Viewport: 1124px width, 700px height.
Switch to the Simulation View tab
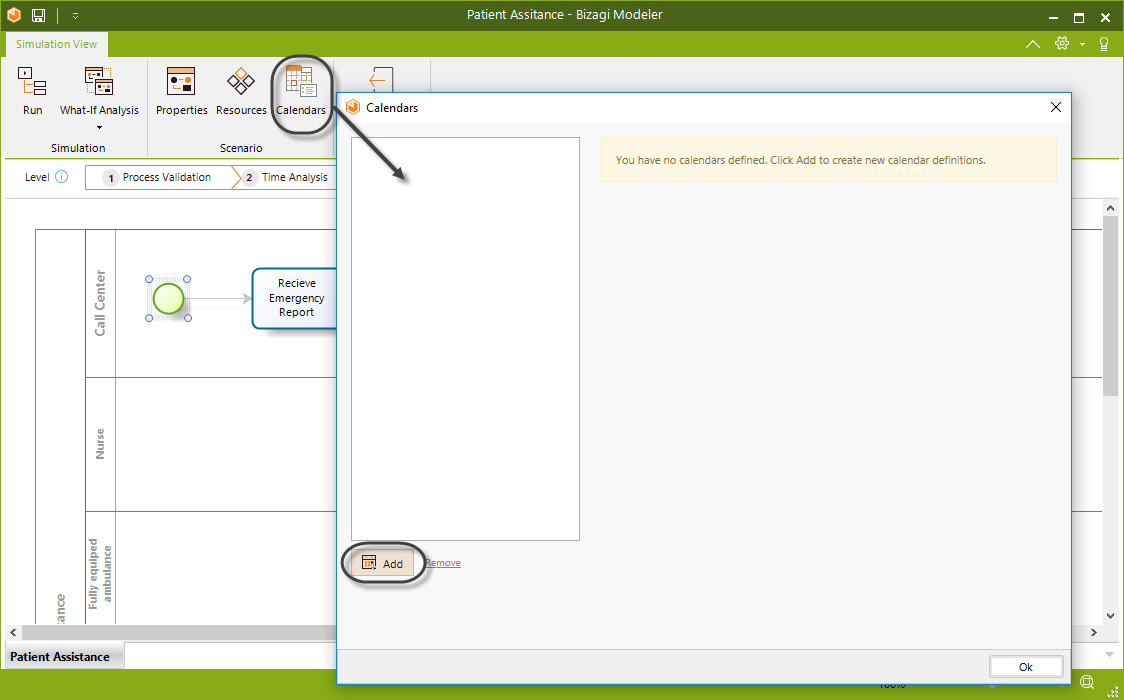coord(57,44)
